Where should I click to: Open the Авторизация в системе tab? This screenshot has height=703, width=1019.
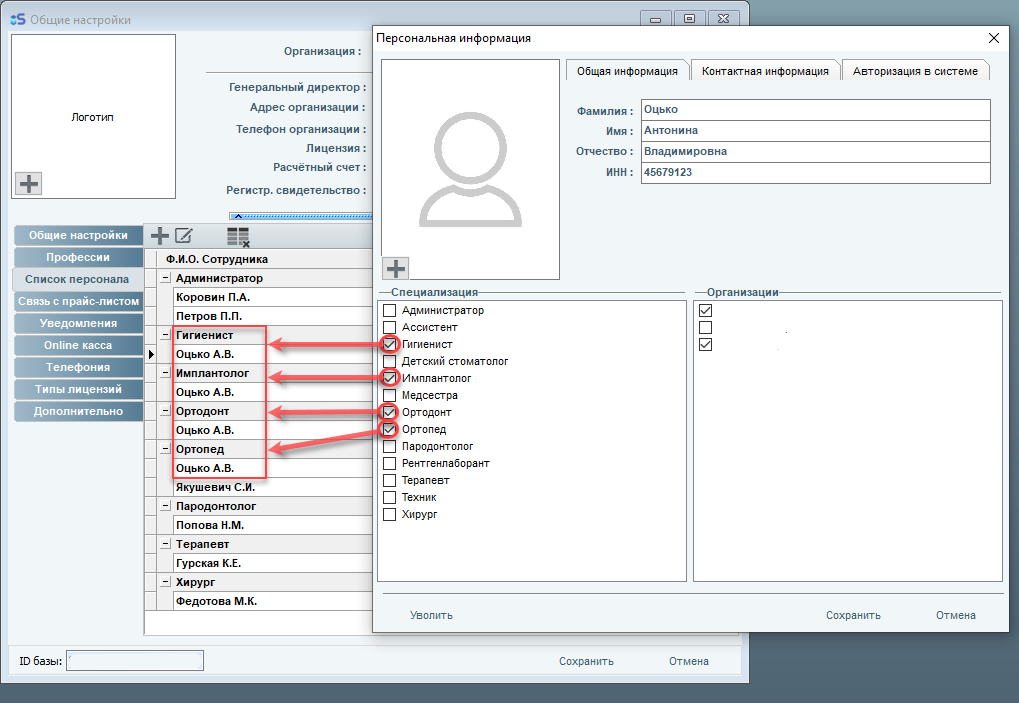click(915, 71)
